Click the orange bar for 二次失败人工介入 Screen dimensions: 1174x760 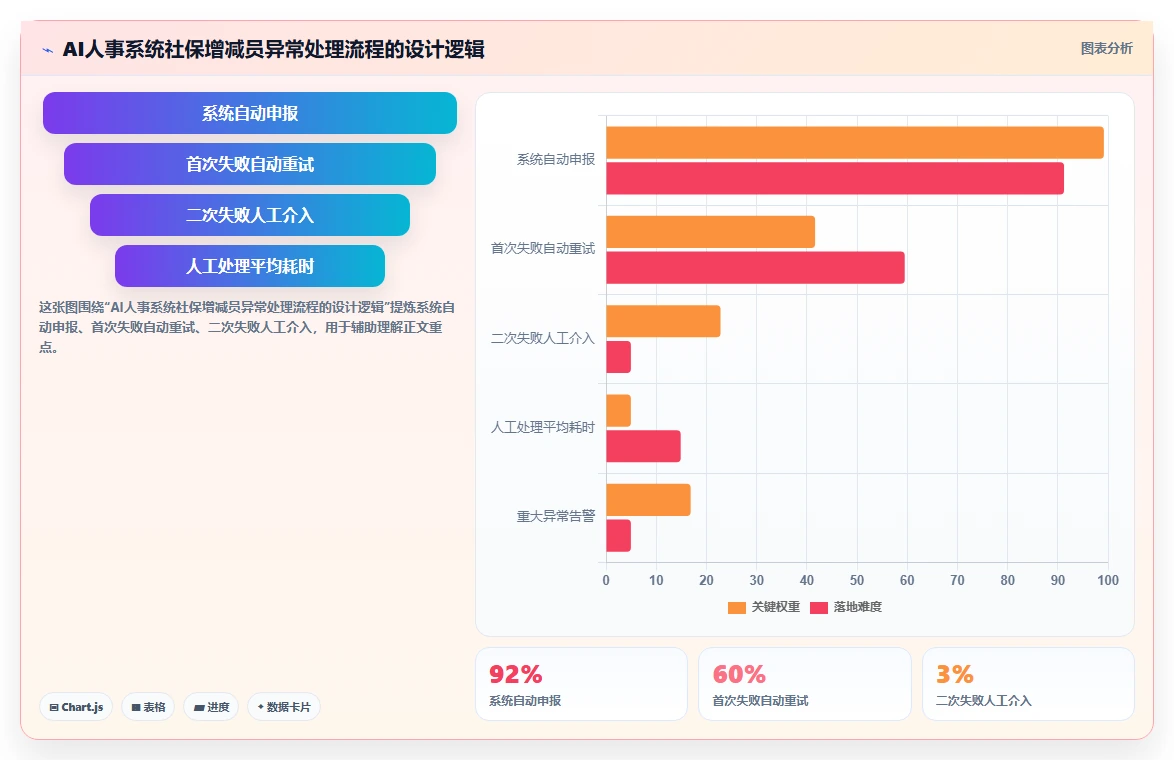click(663, 321)
